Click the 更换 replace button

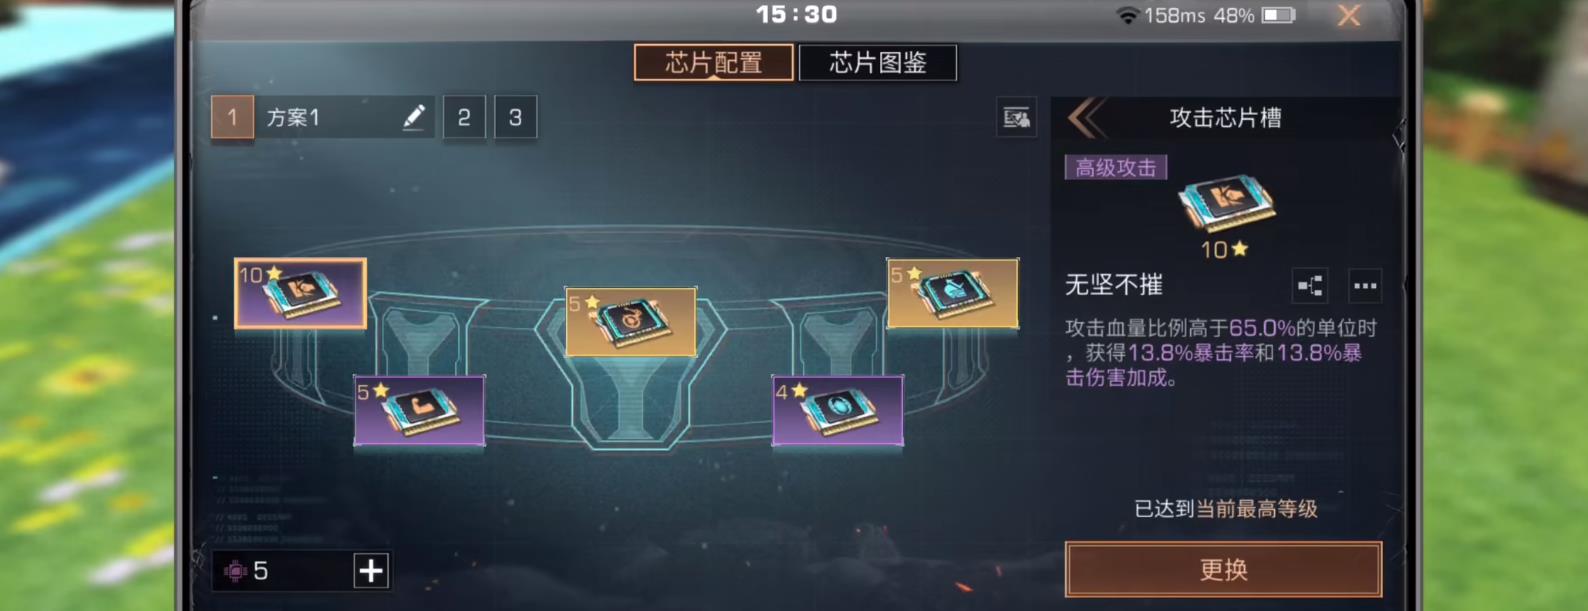pyautogui.click(x=1224, y=570)
